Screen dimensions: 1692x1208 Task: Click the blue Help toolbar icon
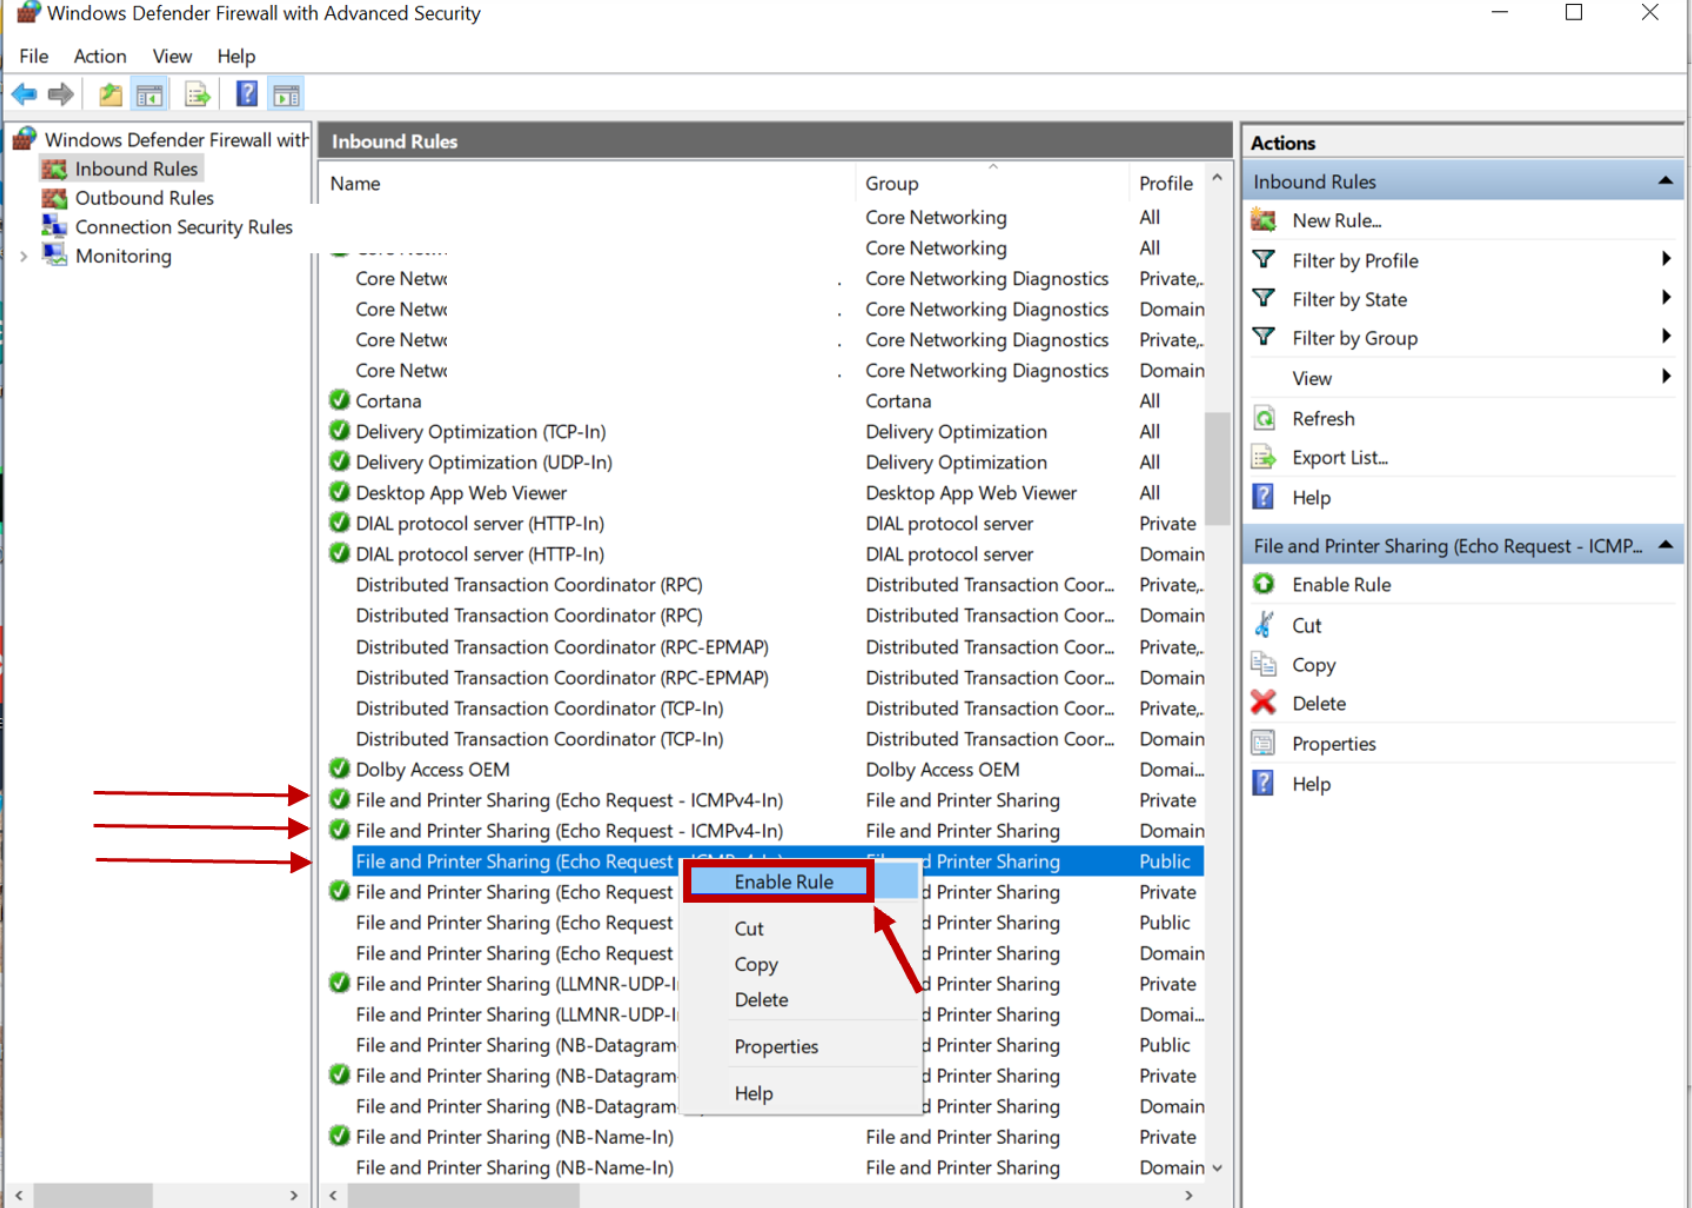[x=246, y=94]
